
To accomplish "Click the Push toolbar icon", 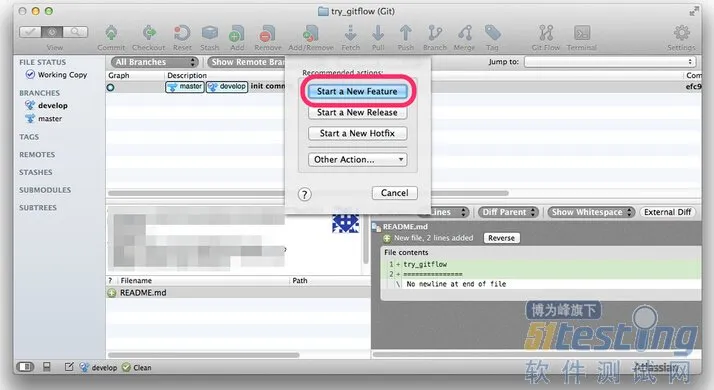I will point(405,33).
